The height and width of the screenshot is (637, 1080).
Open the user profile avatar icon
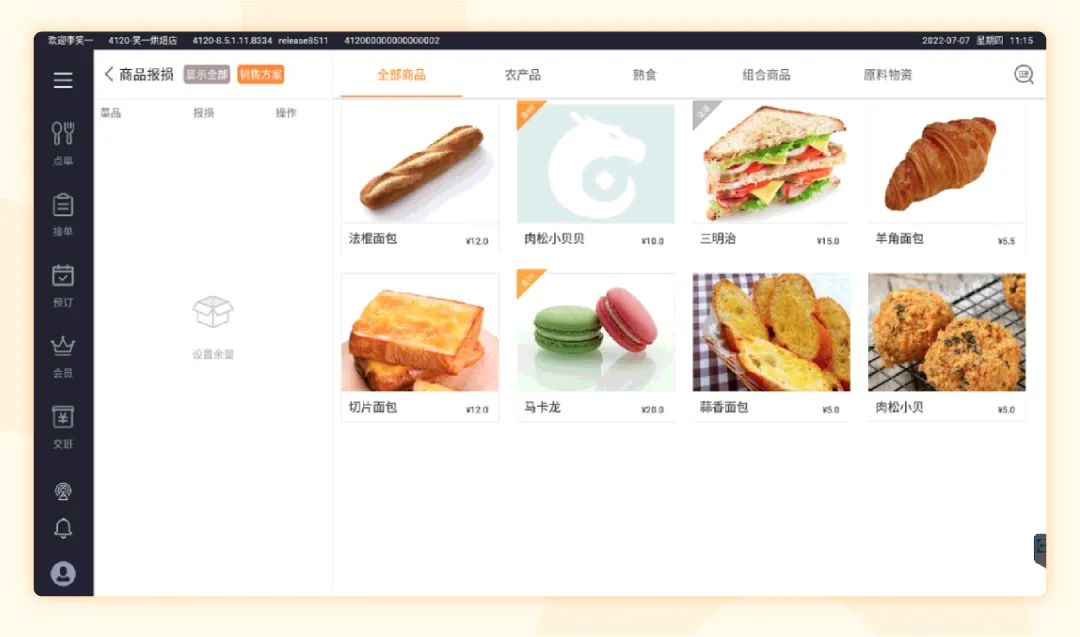[63, 574]
